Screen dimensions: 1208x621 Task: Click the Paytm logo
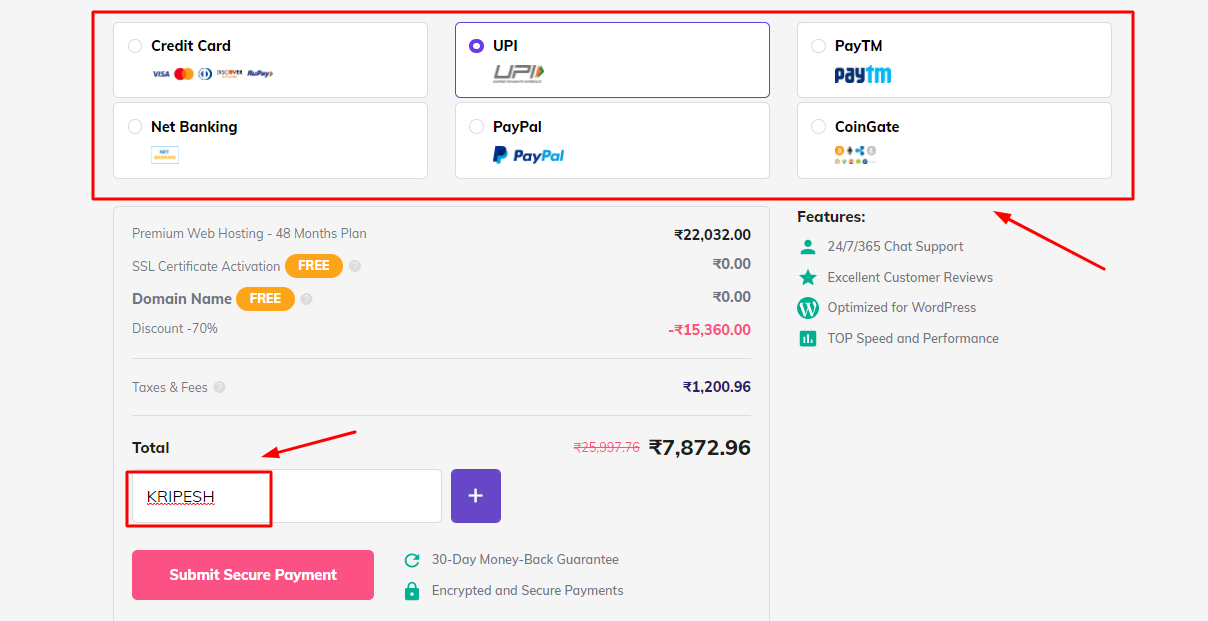click(x=862, y=74)
